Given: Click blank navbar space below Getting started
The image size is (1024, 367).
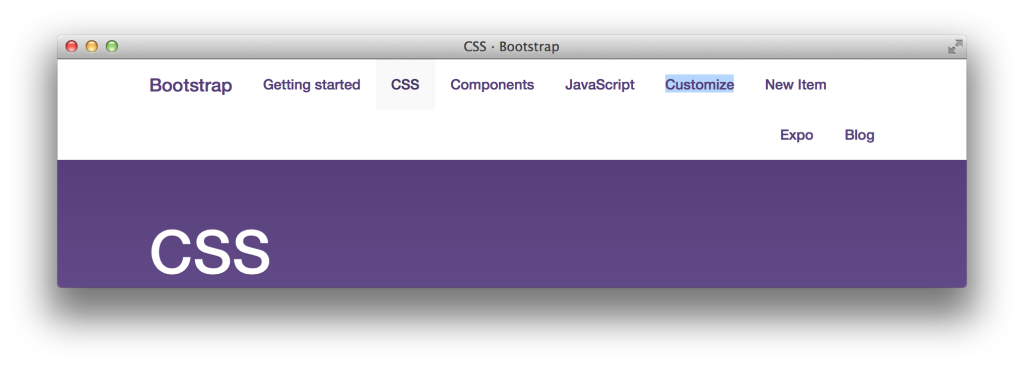Looking at the screenshot, I should pos(312,135).
